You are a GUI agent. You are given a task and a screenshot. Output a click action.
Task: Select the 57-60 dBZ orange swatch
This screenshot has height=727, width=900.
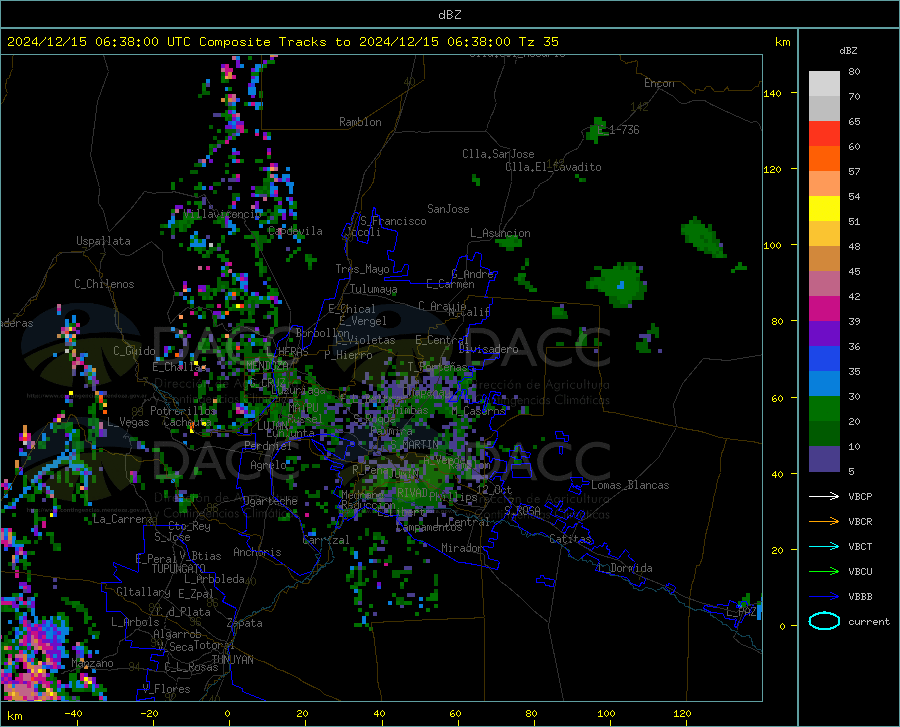(824, 159)
